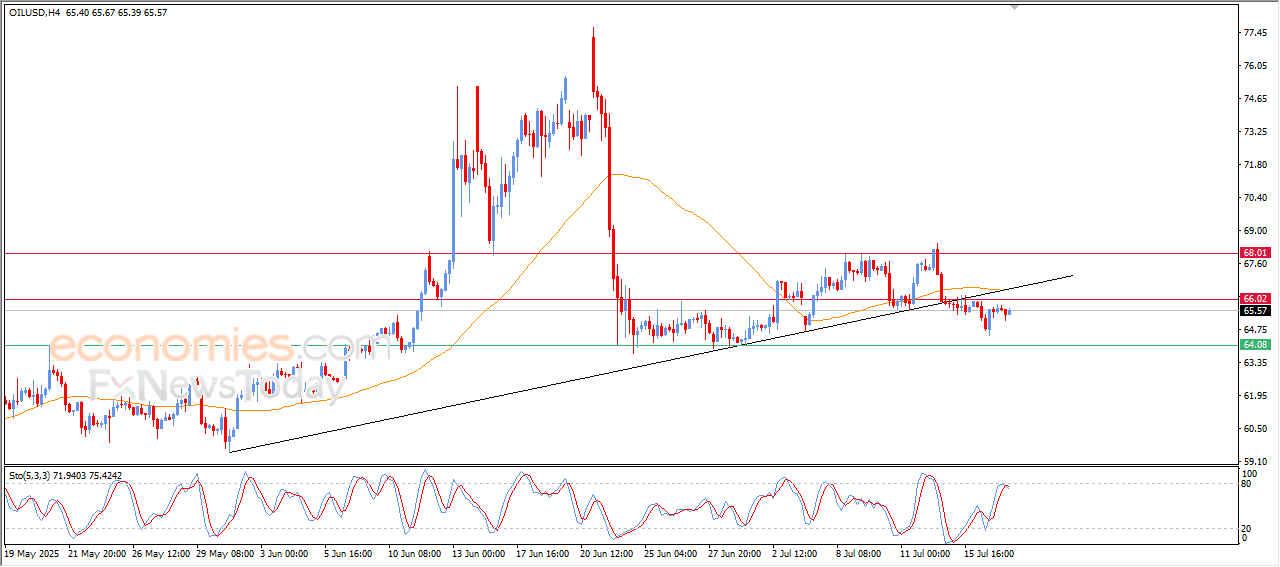The height and width of the screenshot is (567, 1280).
Task: Click the 69.00 price axis label
Action: (x=1256, y=231)
